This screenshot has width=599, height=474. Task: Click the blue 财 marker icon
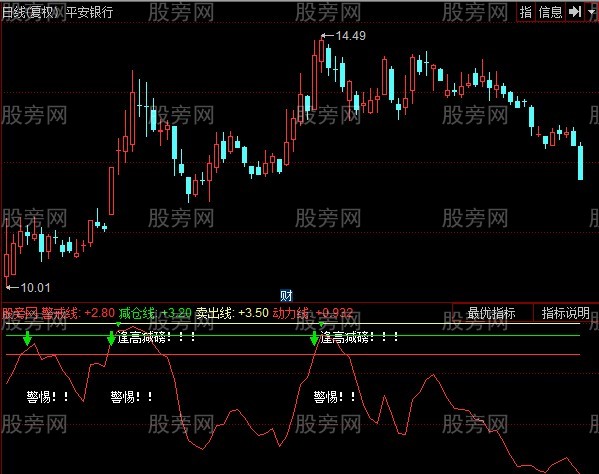coord(286,295)
